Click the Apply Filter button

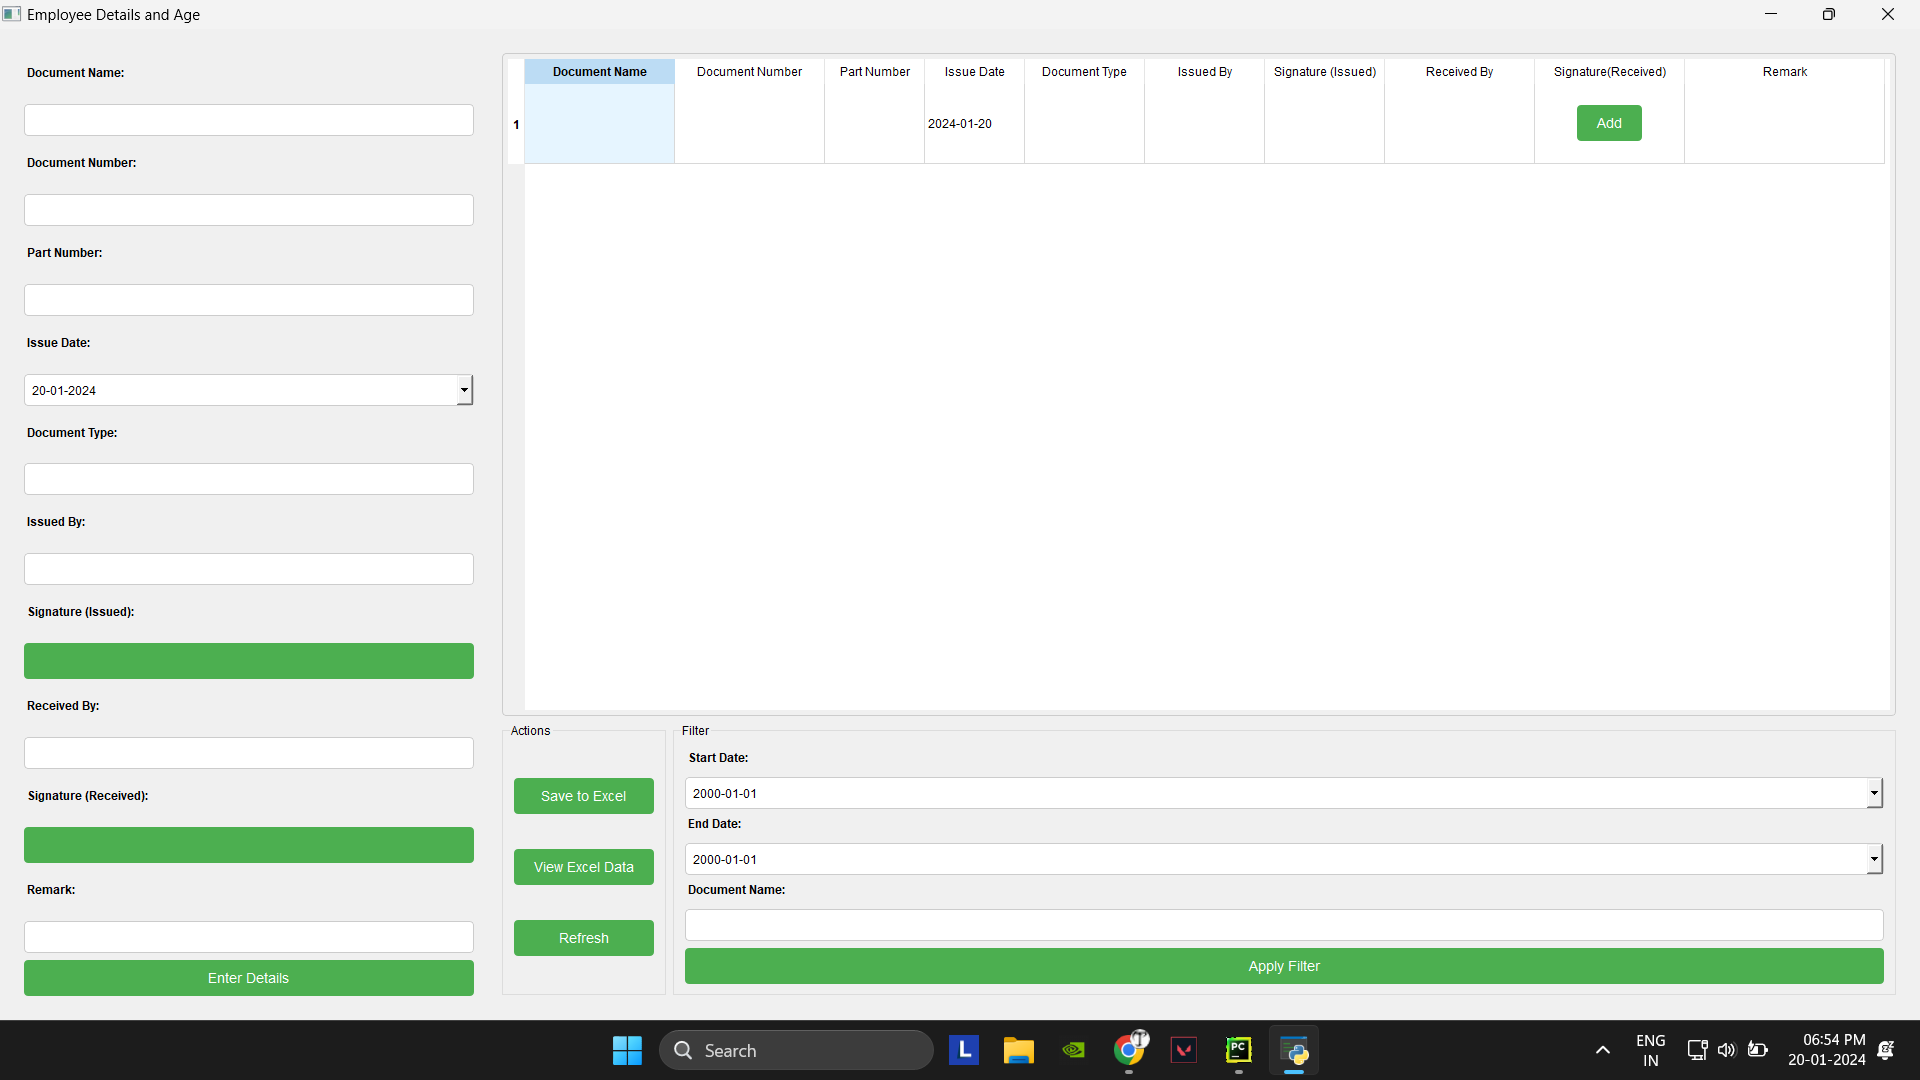pos(1283,966)
